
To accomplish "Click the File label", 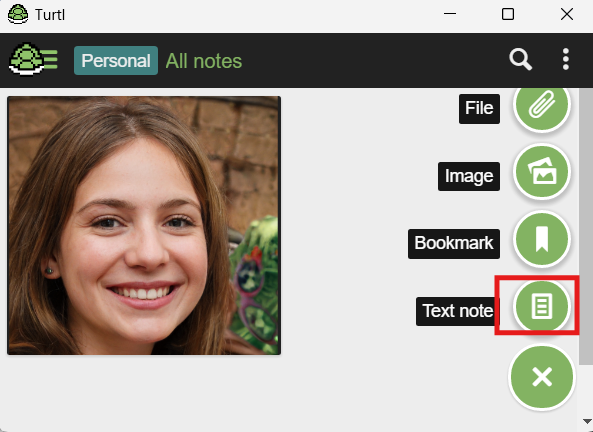I will point(479,109).
